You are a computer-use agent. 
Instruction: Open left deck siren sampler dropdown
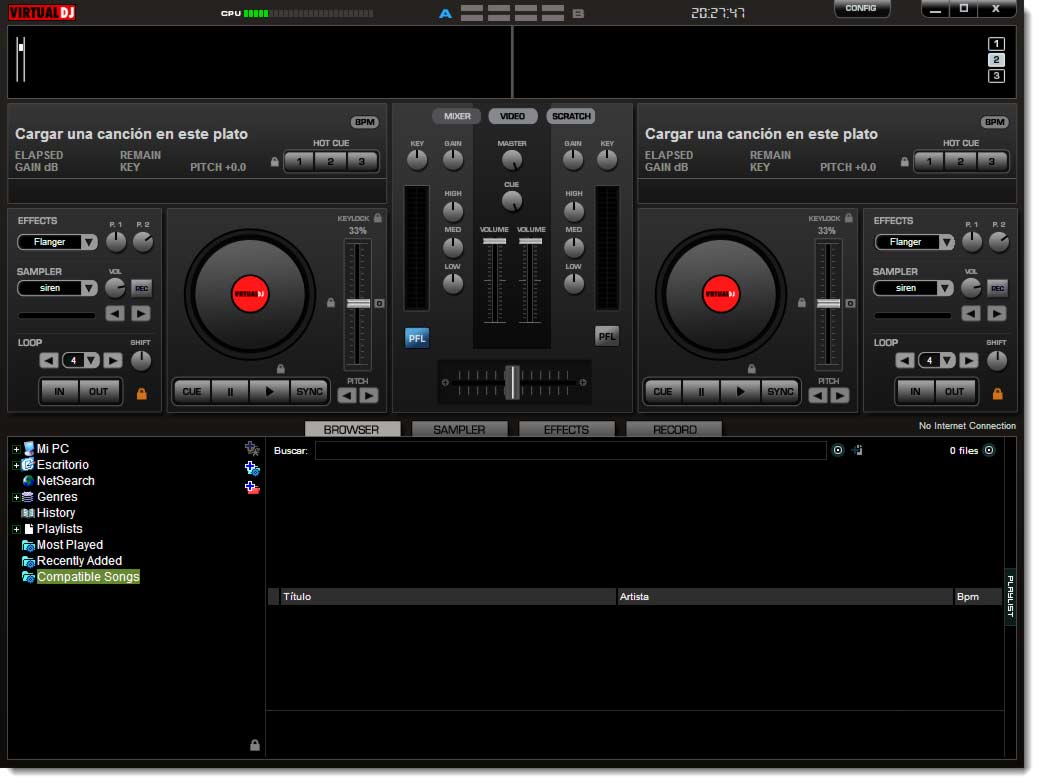(x=89, y=288)
